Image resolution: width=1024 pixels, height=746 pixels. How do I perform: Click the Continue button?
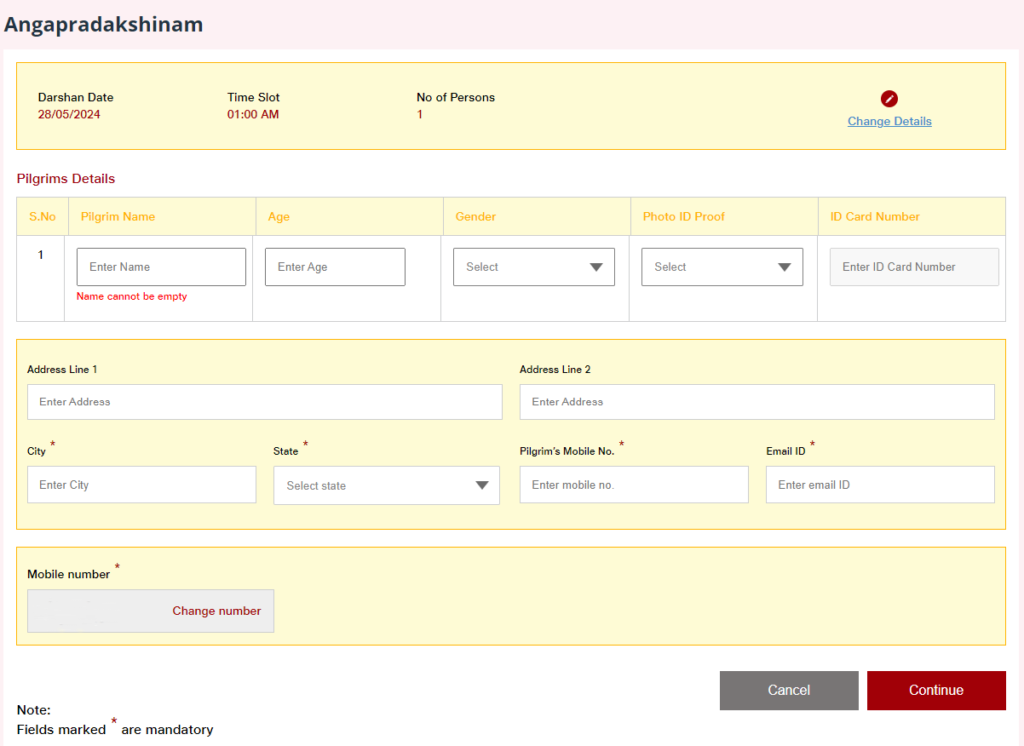point(936,690)
